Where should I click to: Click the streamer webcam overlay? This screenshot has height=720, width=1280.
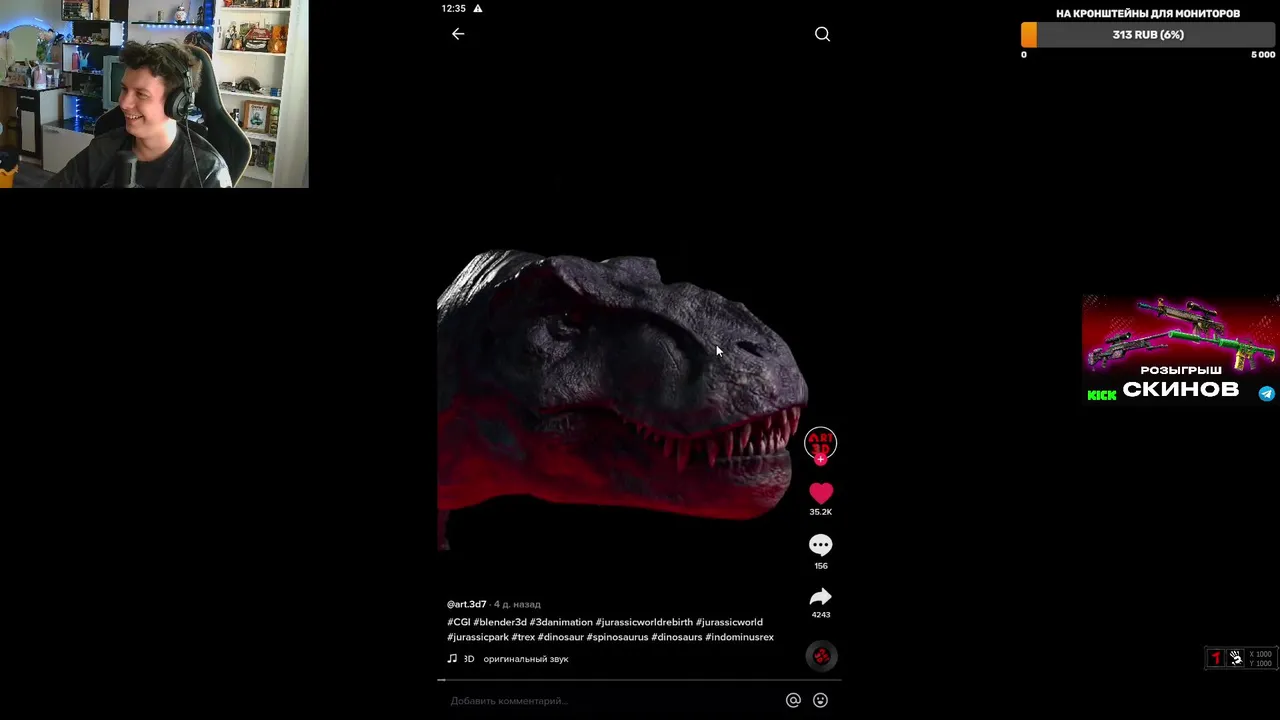[154, 94]
